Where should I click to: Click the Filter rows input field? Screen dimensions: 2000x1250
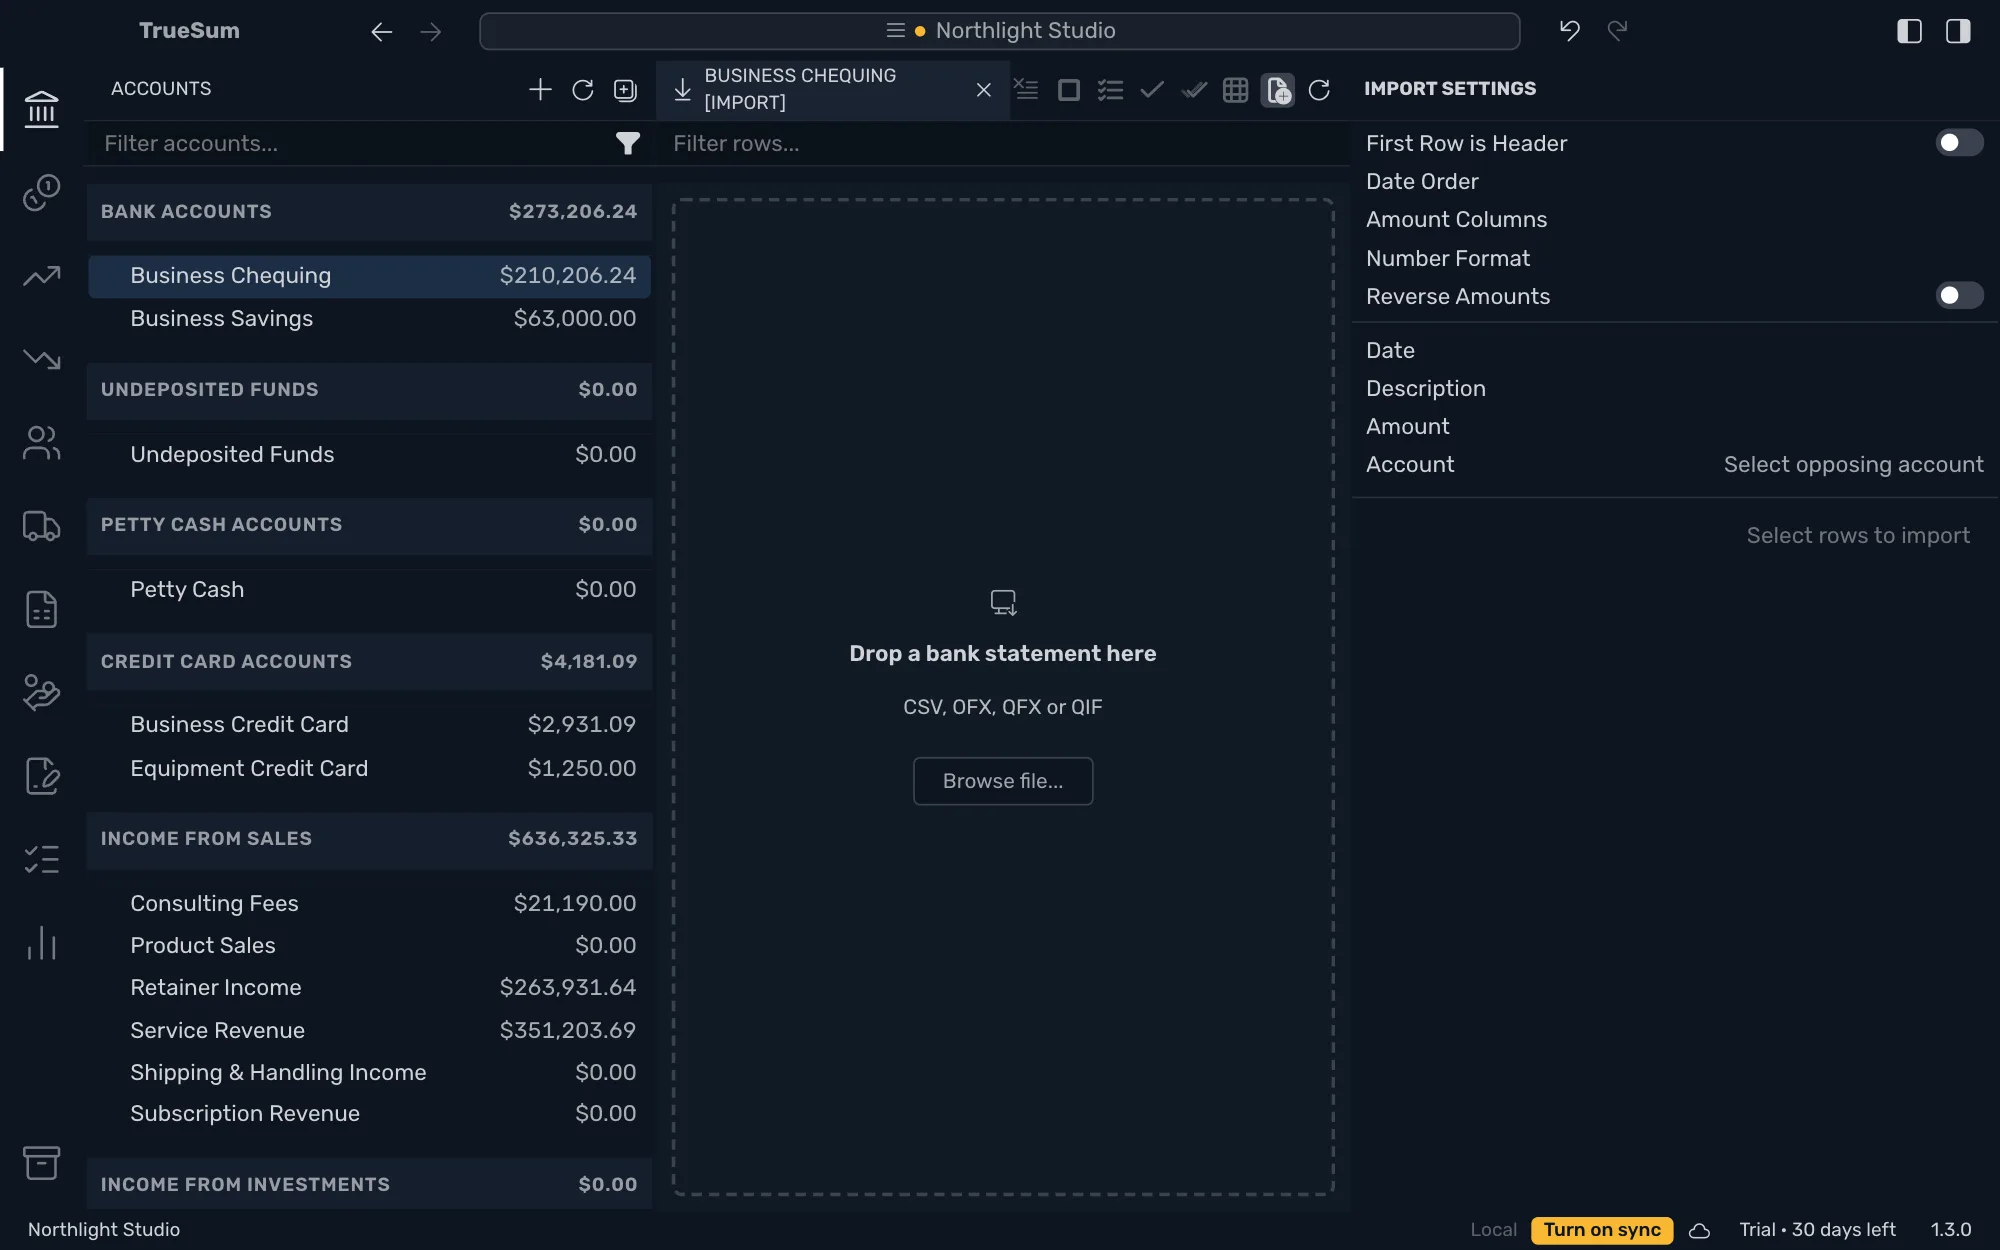point(1005,144)
